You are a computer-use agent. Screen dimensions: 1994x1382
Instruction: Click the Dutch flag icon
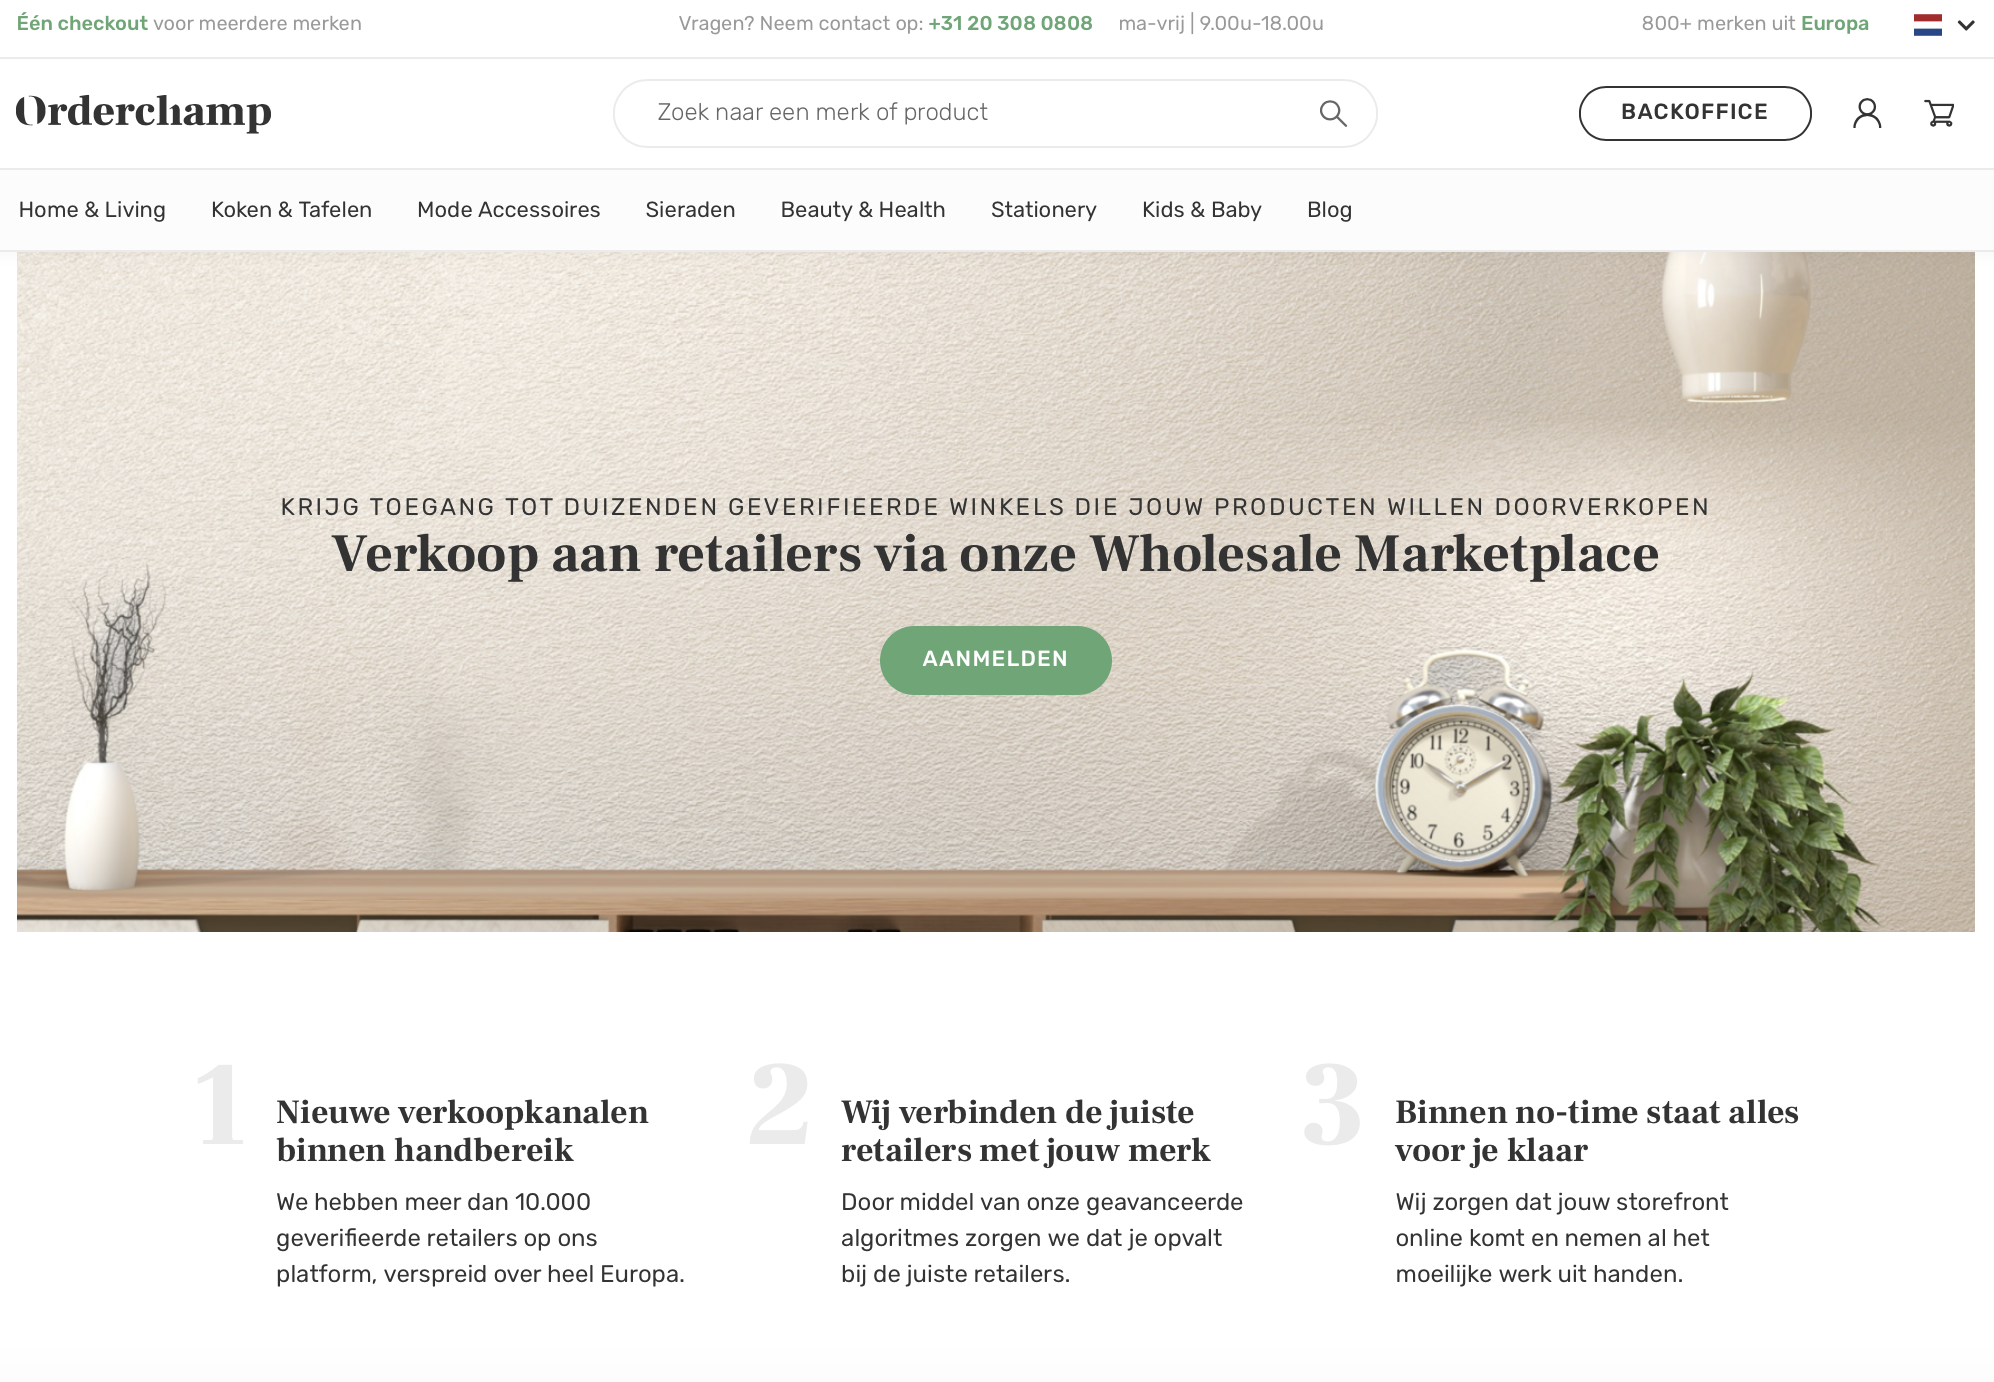tap(1927, 24)
